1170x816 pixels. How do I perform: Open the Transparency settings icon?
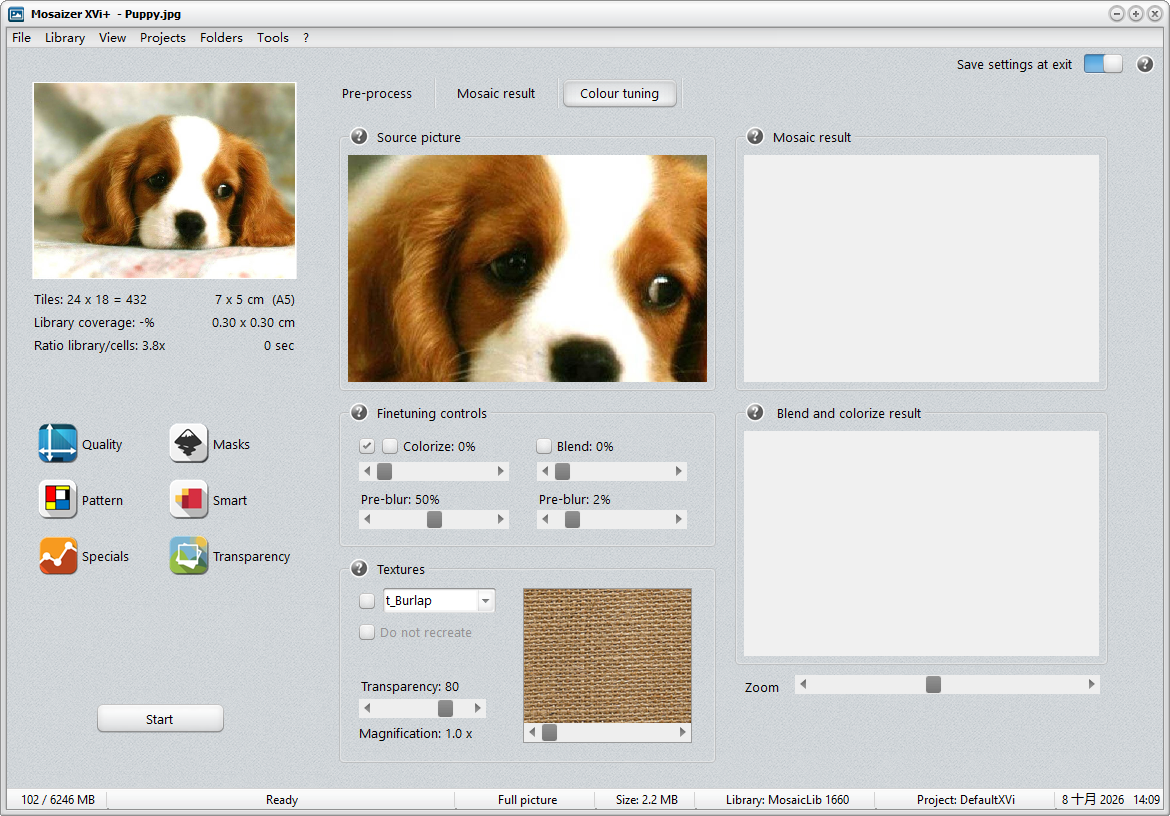(188, 556)
